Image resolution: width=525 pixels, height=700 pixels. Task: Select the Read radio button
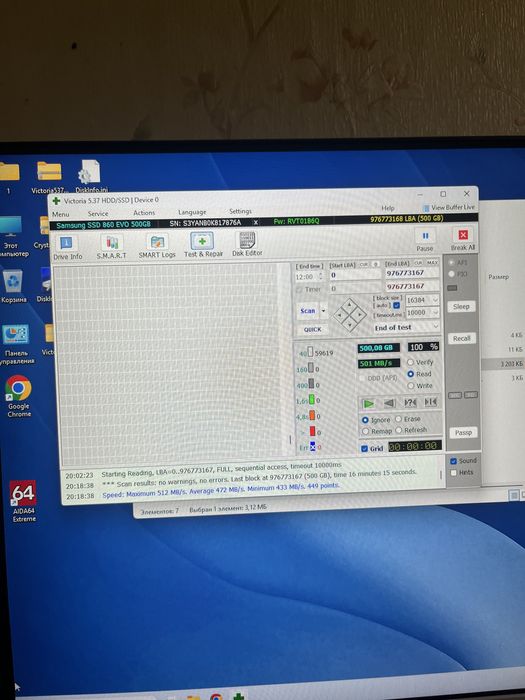(410, 374)
